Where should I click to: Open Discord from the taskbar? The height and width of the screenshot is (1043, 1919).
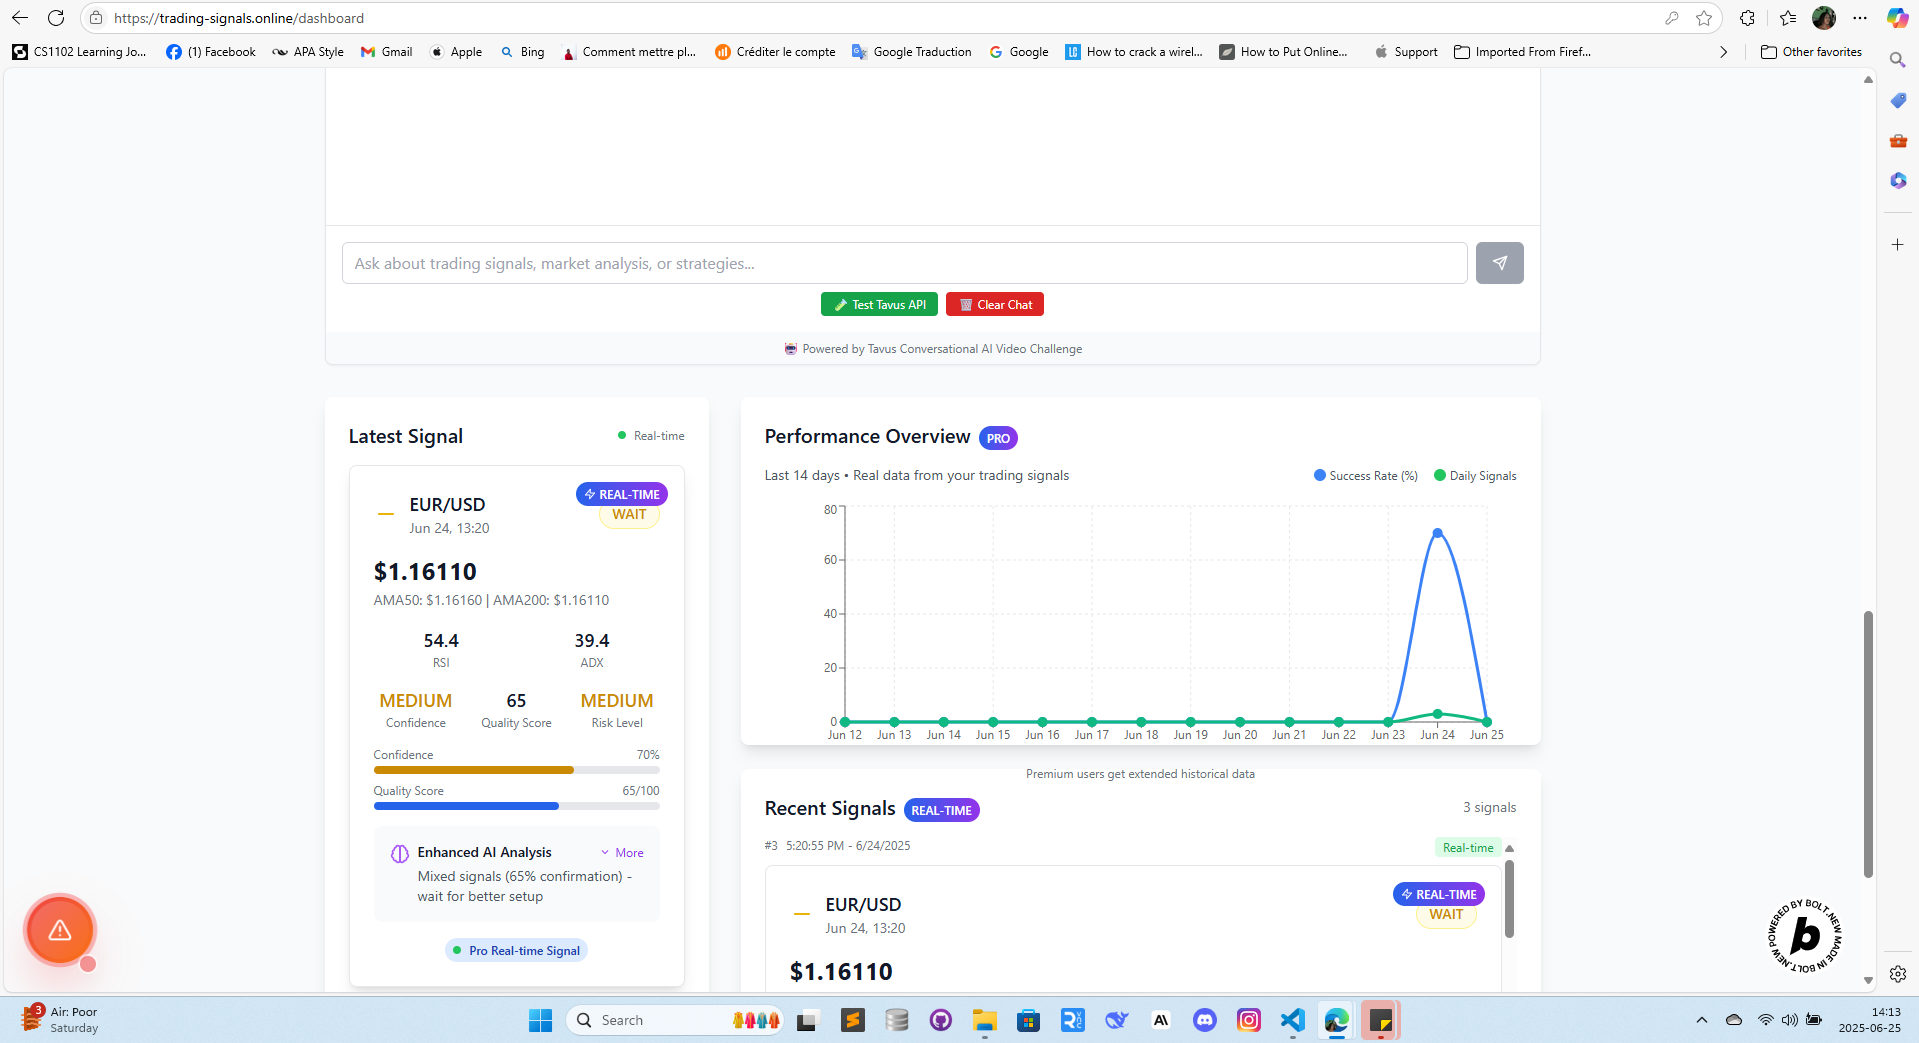coord(1204,1020)
